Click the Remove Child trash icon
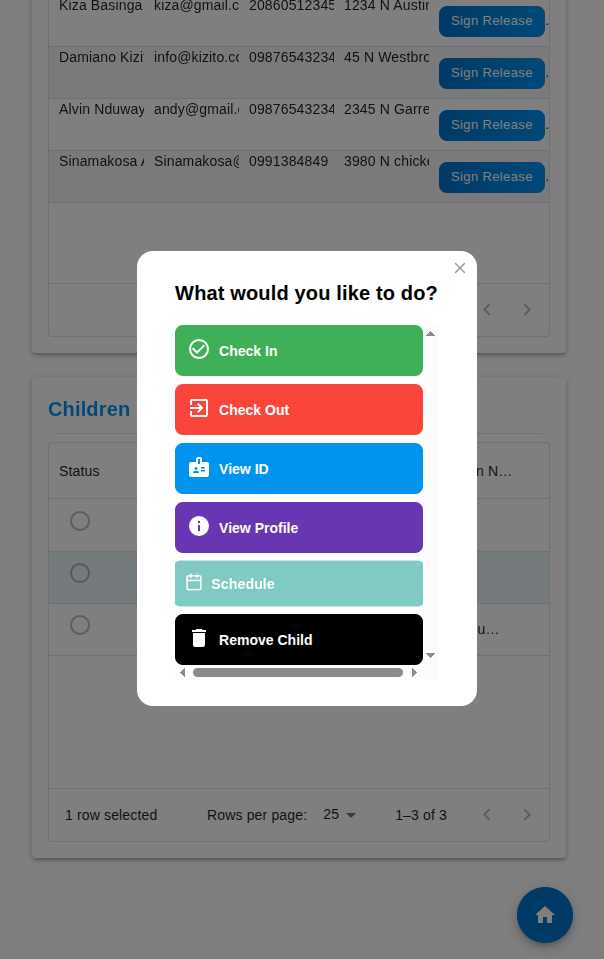The width and height of the screenshot is (604, 959). [x=199, y=638]
